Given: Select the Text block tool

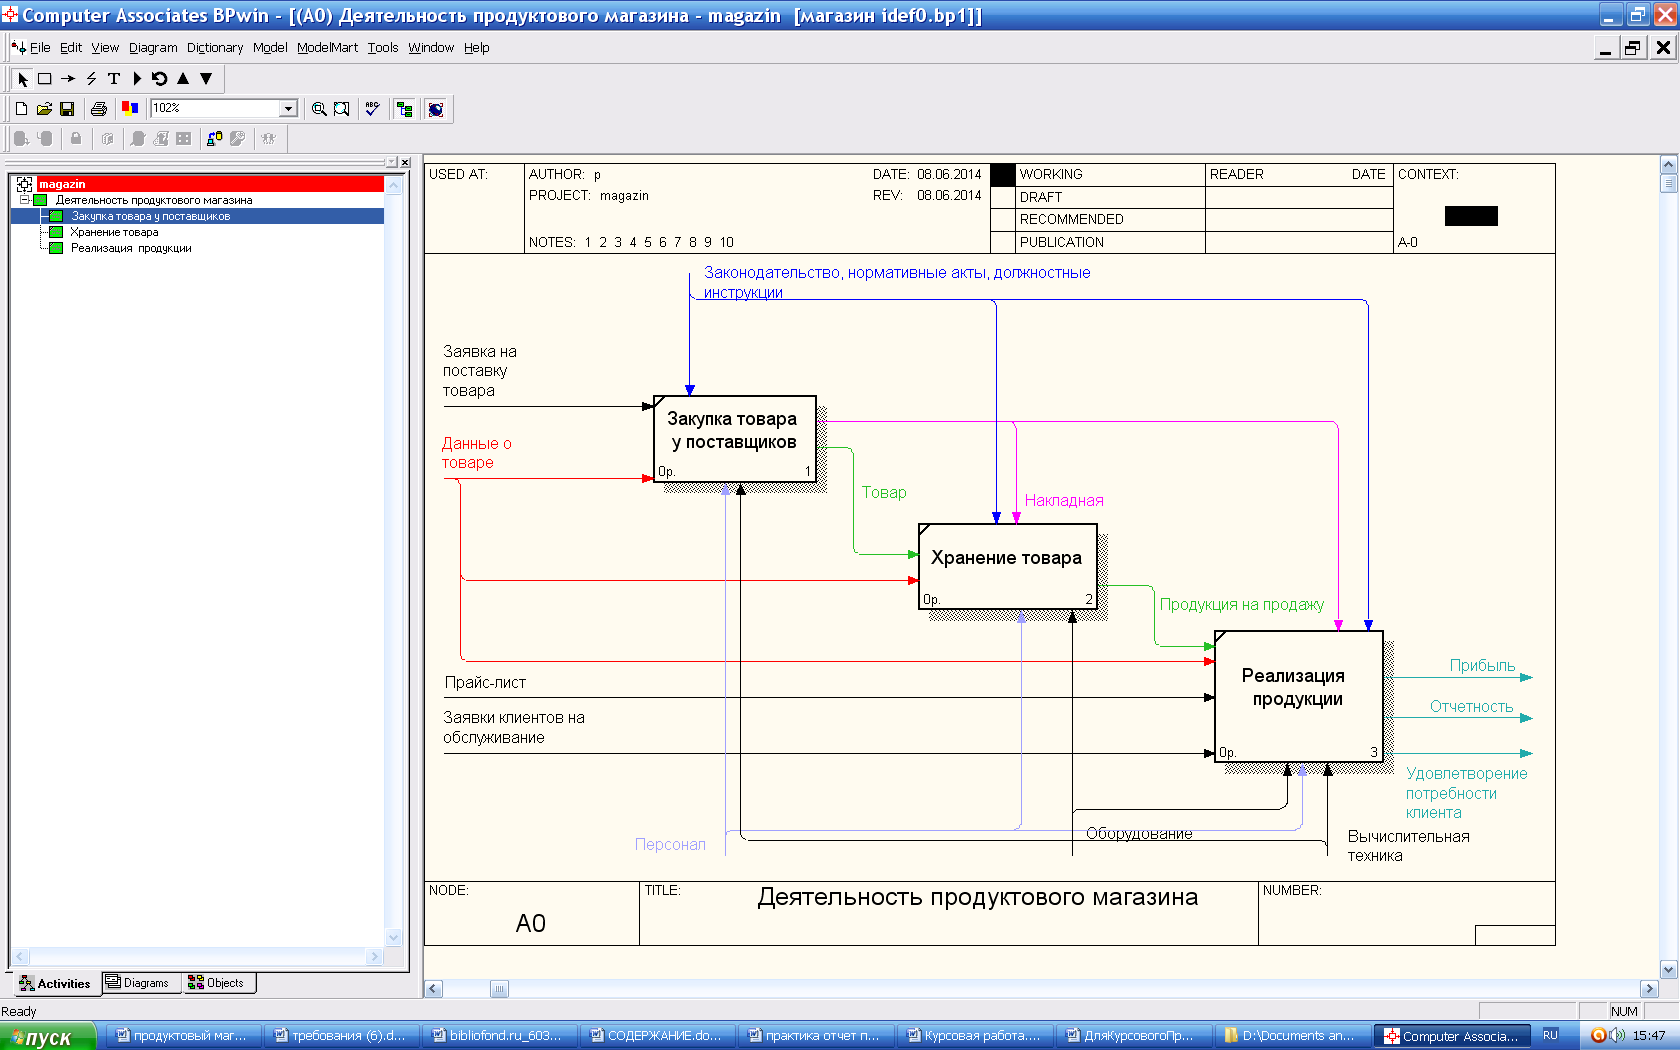Looking at the screenshot, I should point(114,79).
